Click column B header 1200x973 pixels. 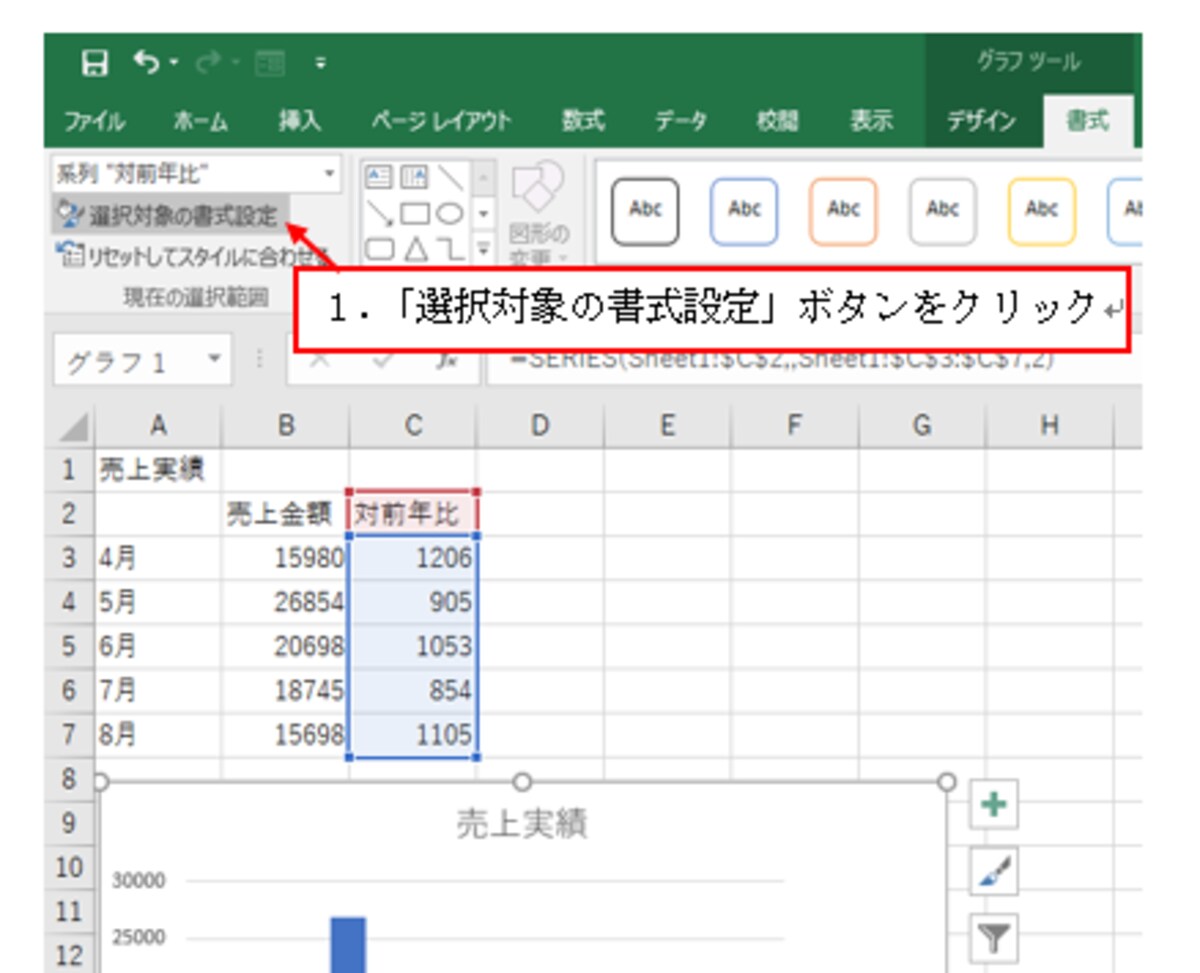[285, 427]
